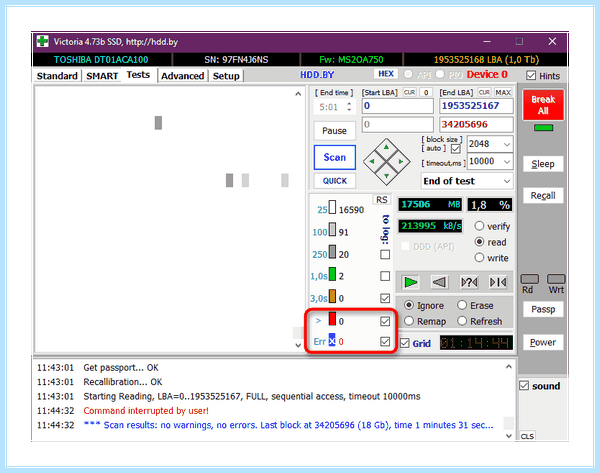The image size is (600, 473).
Task: Start scan with the green play arrow
Action: pos(411,282)
